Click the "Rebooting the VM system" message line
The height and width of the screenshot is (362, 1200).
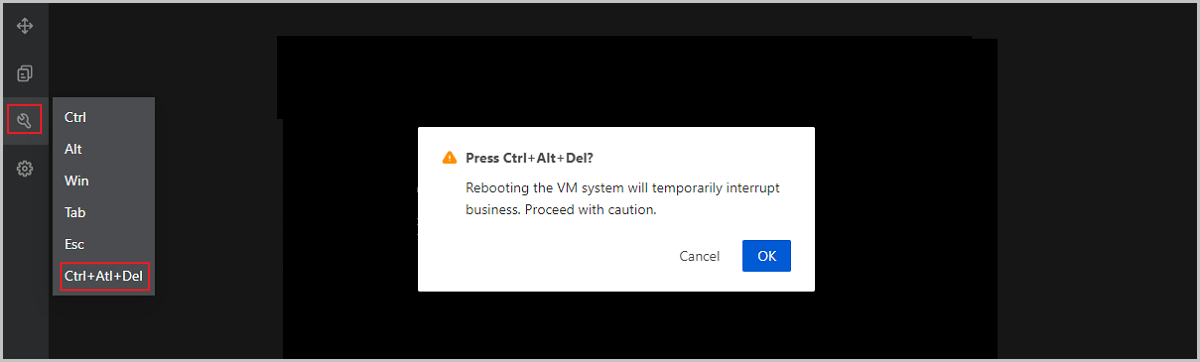623,188
